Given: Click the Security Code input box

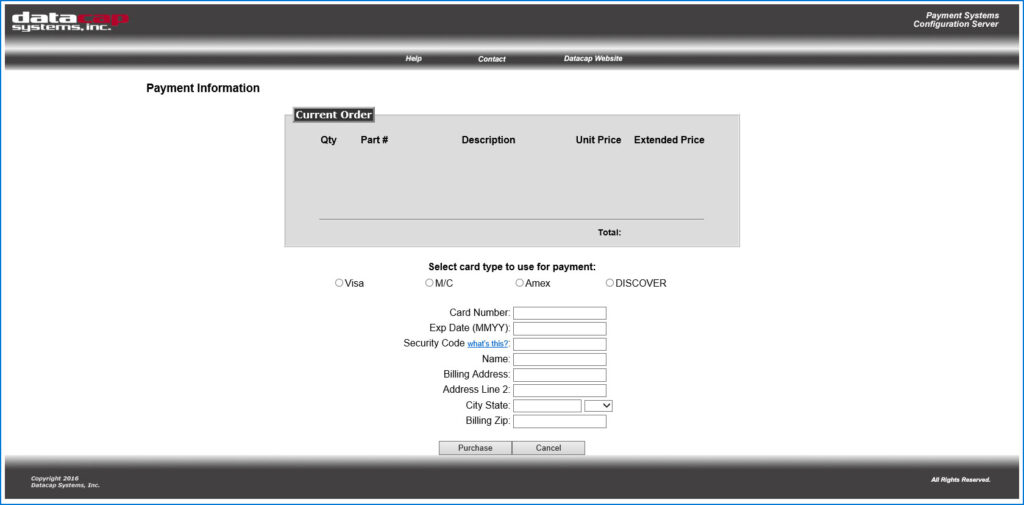Looking at the screenshot, I should pos(560,344).
